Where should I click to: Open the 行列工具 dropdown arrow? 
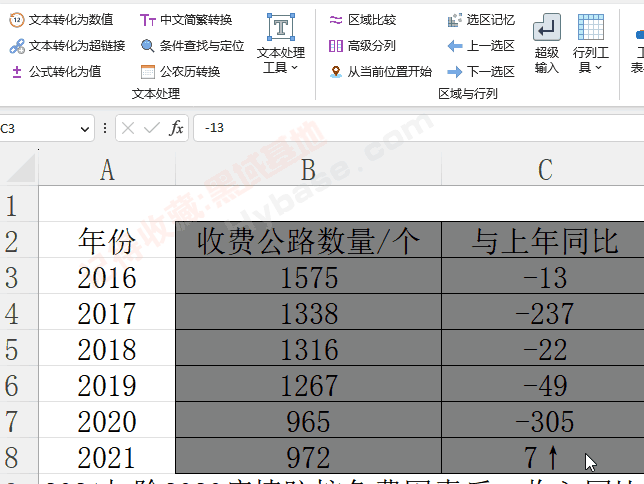point(598,67)
